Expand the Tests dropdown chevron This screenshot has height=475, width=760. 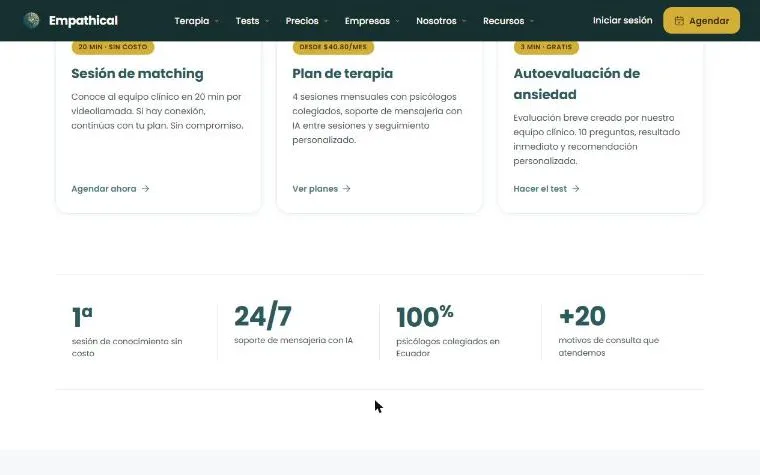(x=267, y=21)
